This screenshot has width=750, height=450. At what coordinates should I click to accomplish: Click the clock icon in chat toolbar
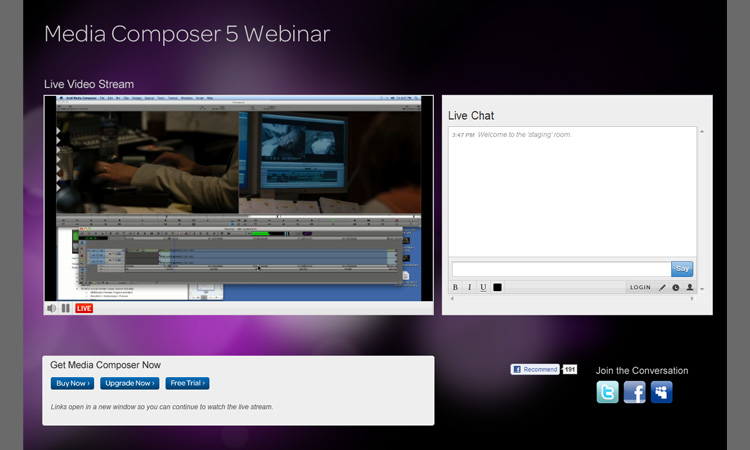click(x=675, y=287)
